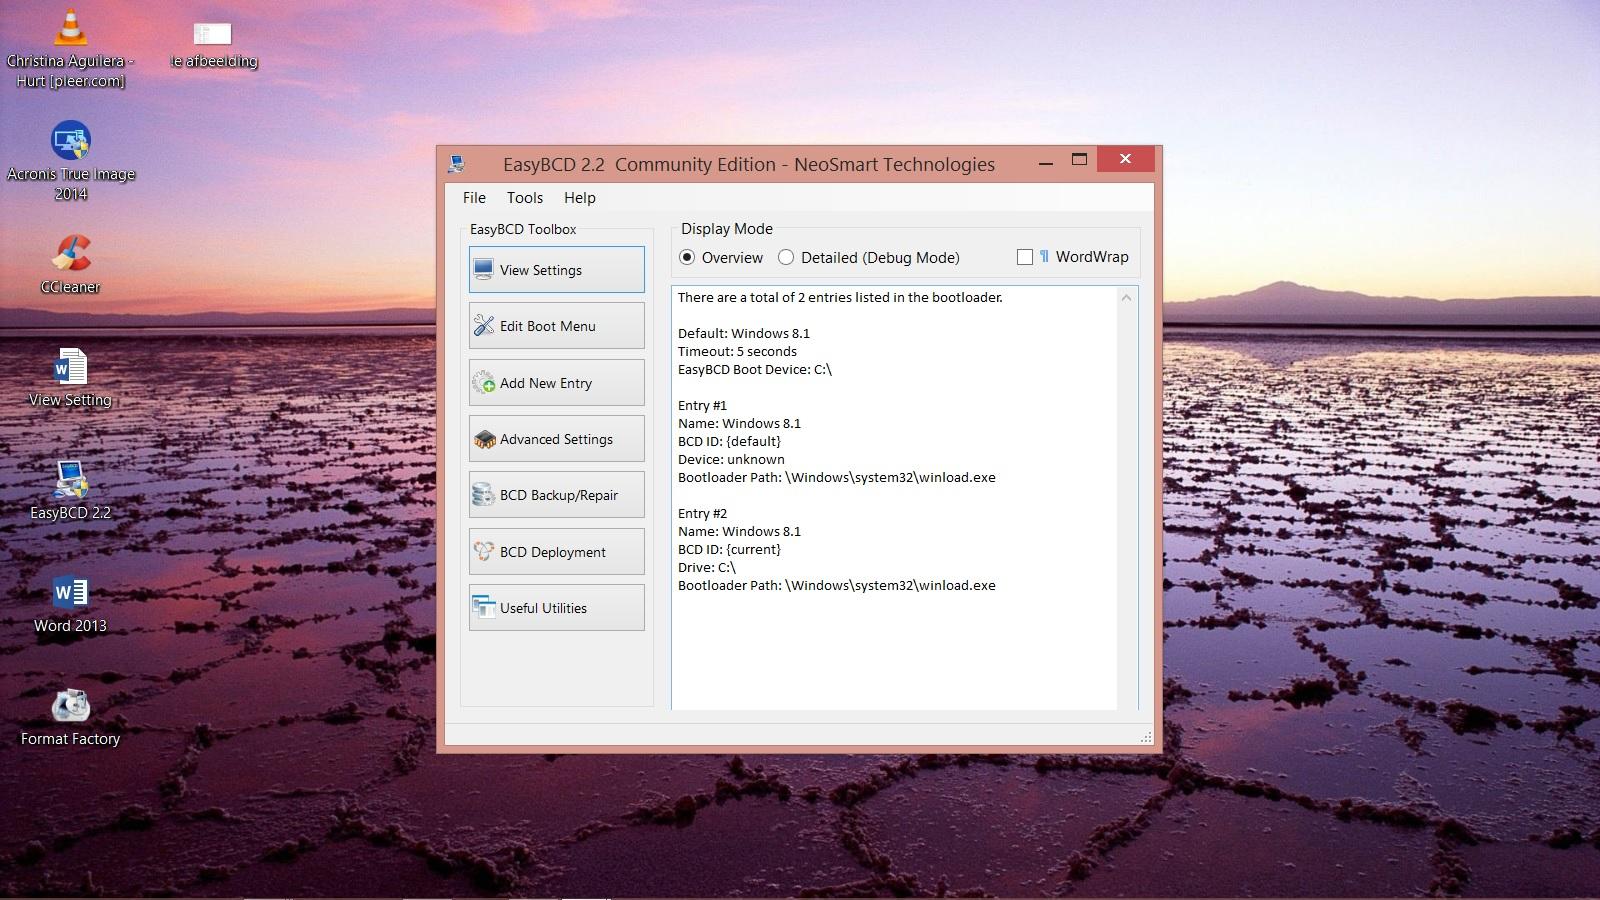Open Useful Utilities
The width and height of the screenshot is (1600, 900).
click(557, 608)
